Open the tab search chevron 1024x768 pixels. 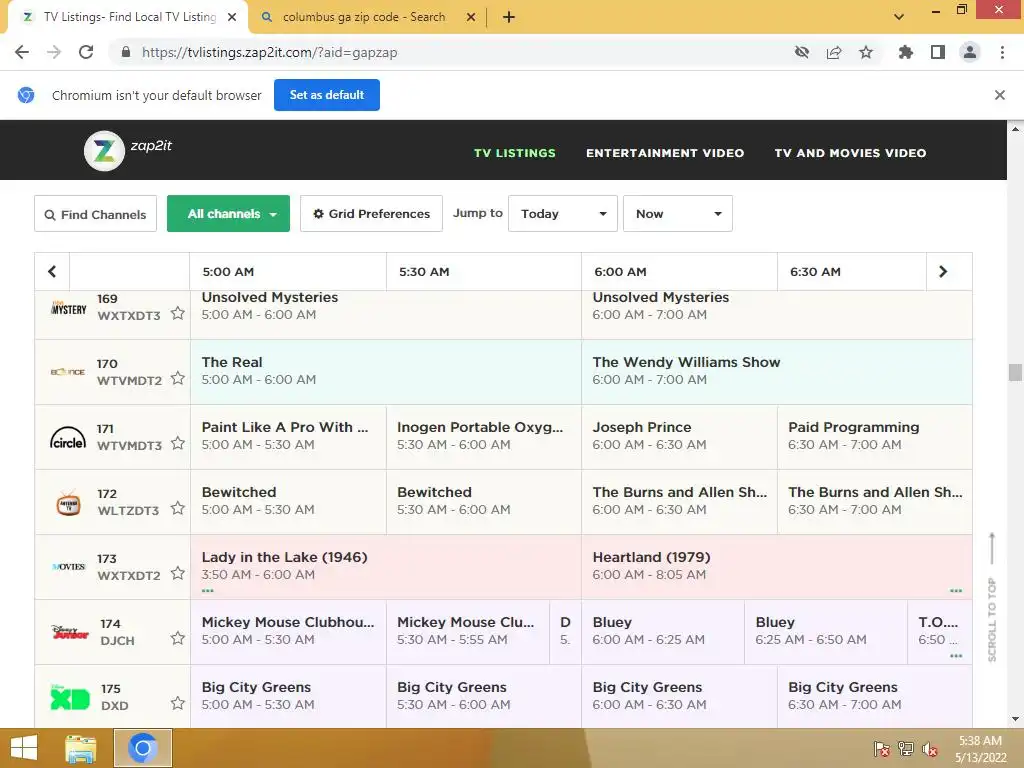[x=899, y=17]
